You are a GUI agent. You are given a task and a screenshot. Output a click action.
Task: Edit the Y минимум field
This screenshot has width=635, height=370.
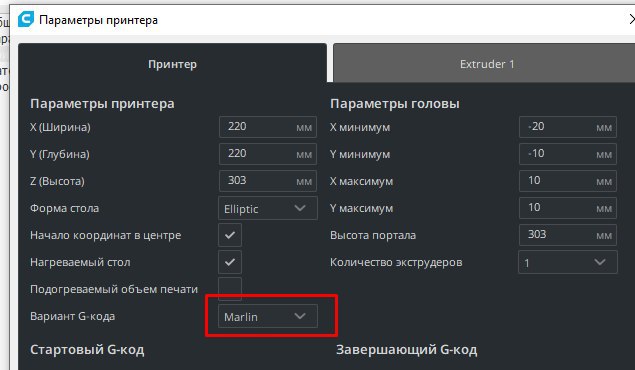568,154
